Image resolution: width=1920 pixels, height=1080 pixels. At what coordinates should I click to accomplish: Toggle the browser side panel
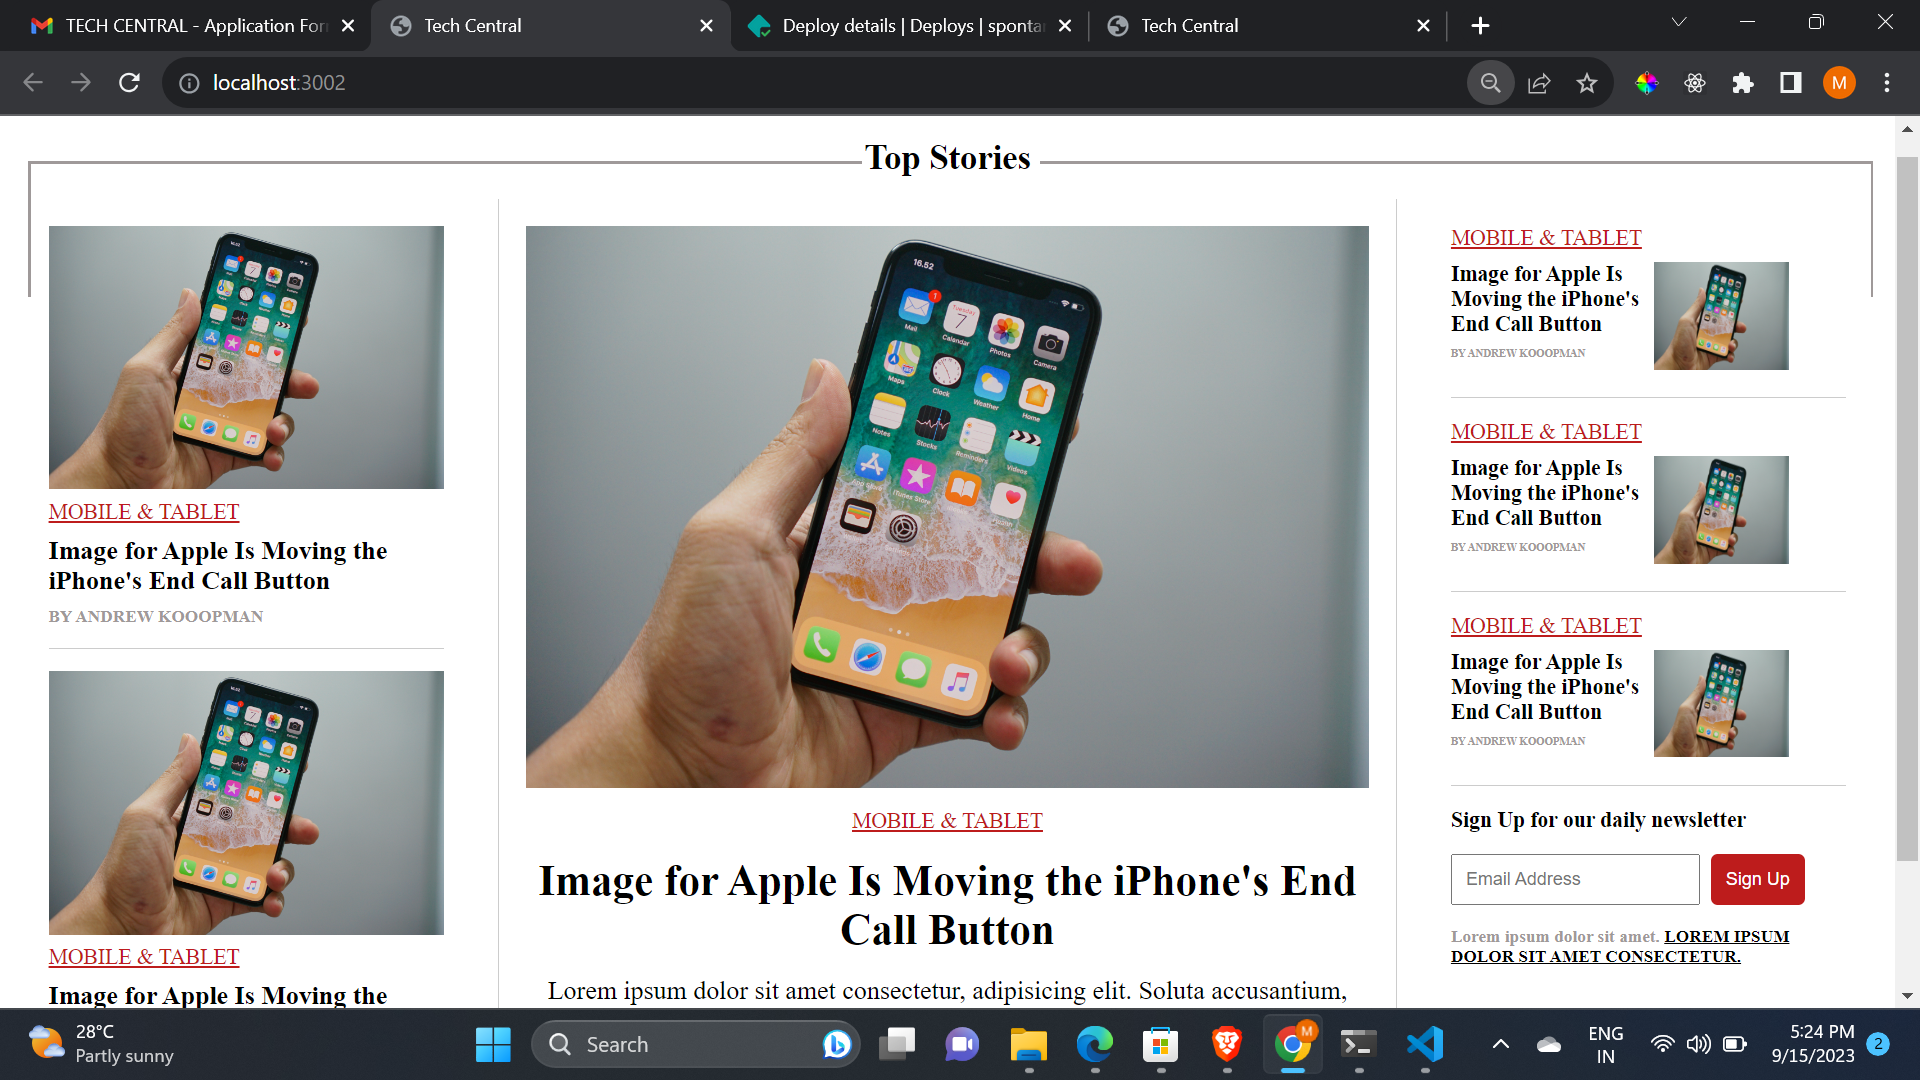point(1791,83)
